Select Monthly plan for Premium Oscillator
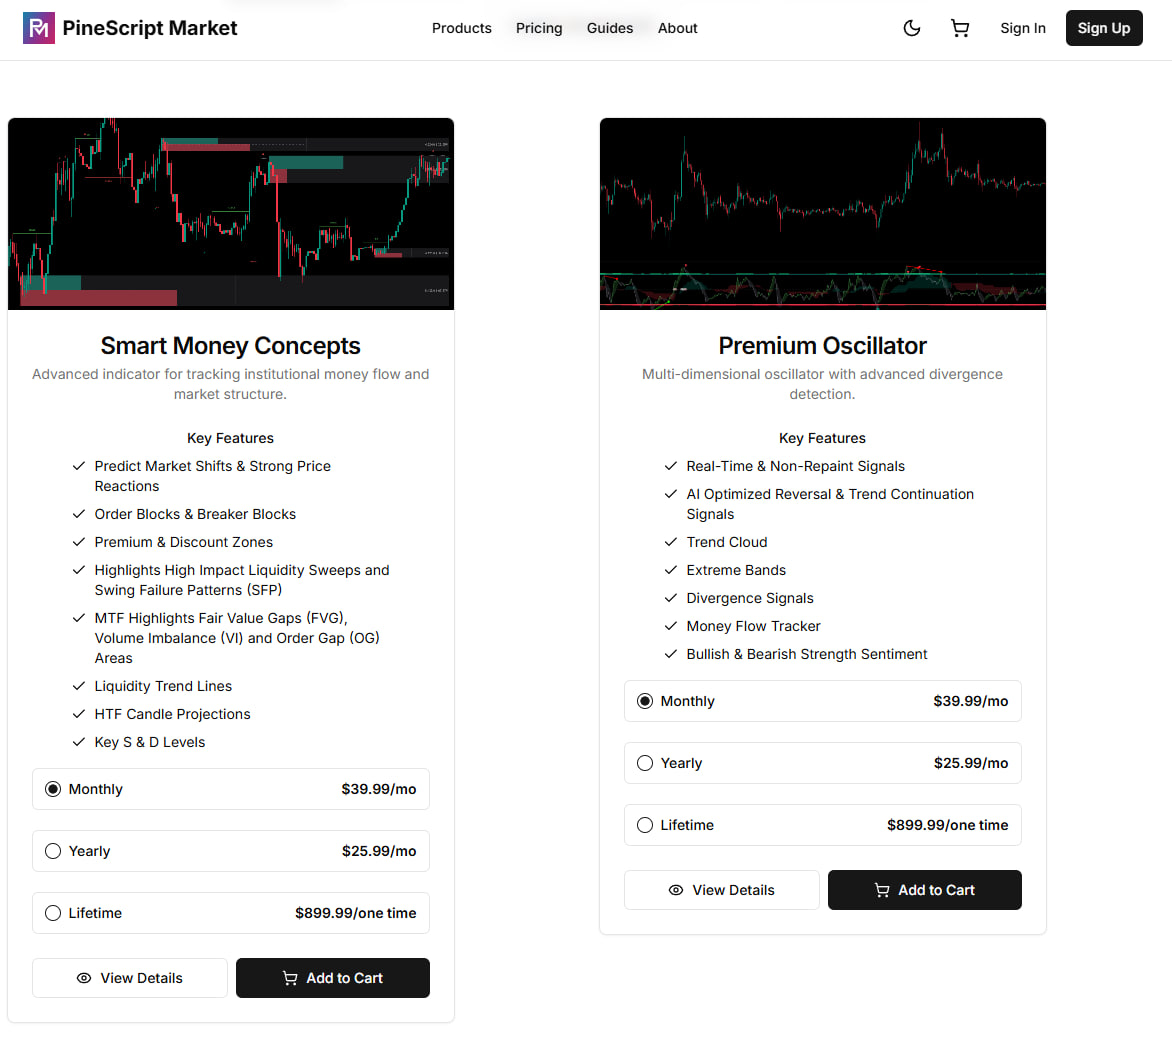Viewport: 1172px width, 1044px height. 646,701
